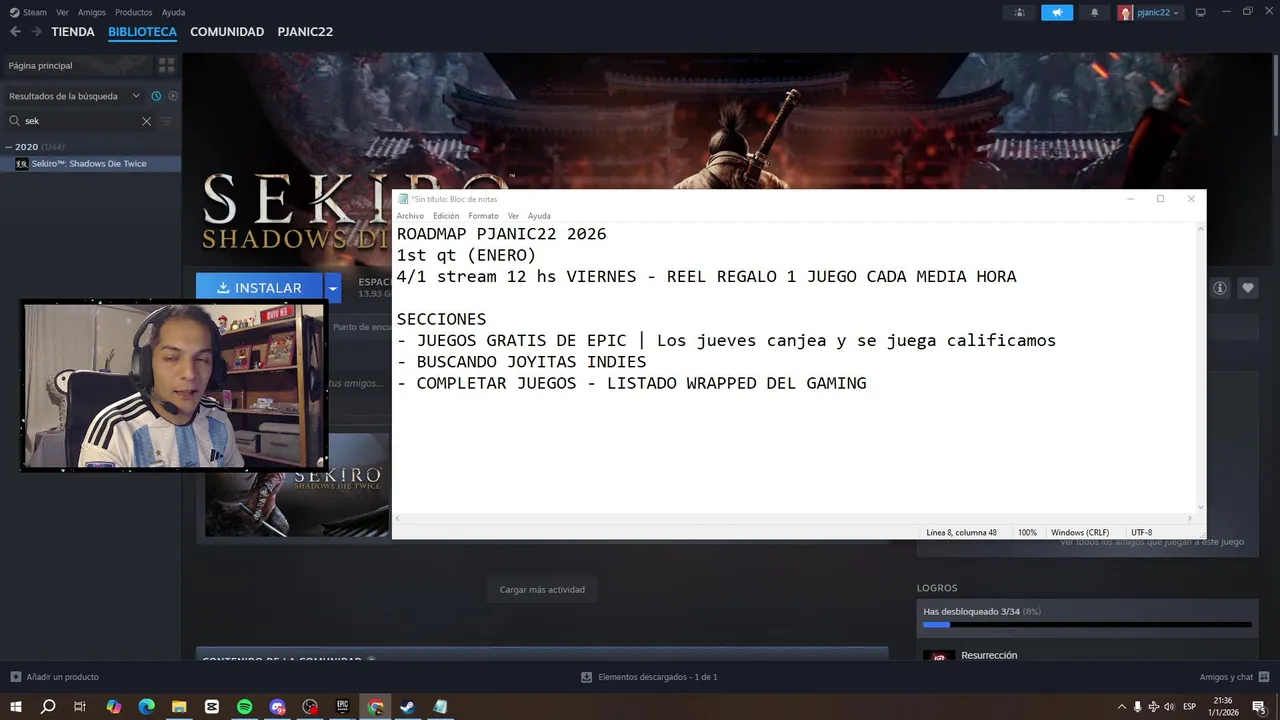1280x720 pixels.
Task: Go forward with Steam right arrow
Action: point(36,32)
